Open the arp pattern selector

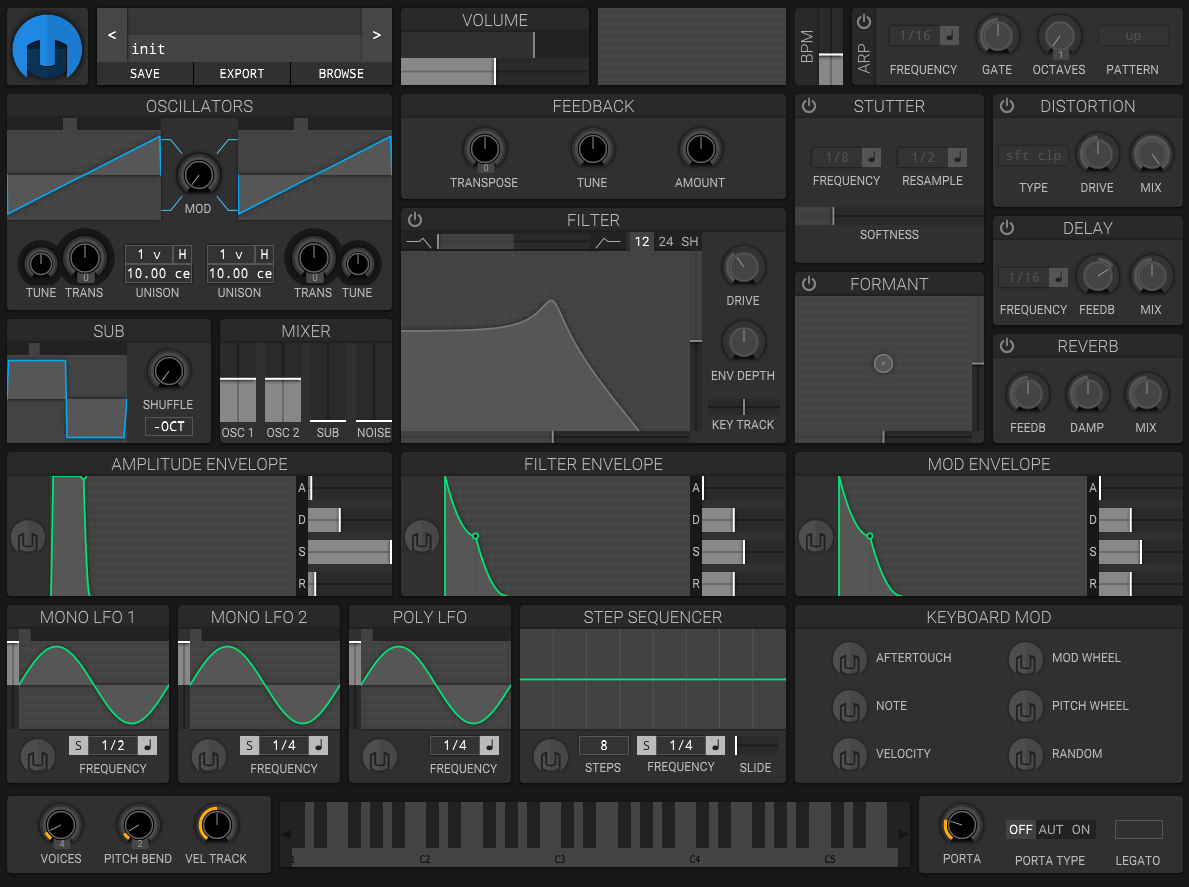[x=1133, y=36]
